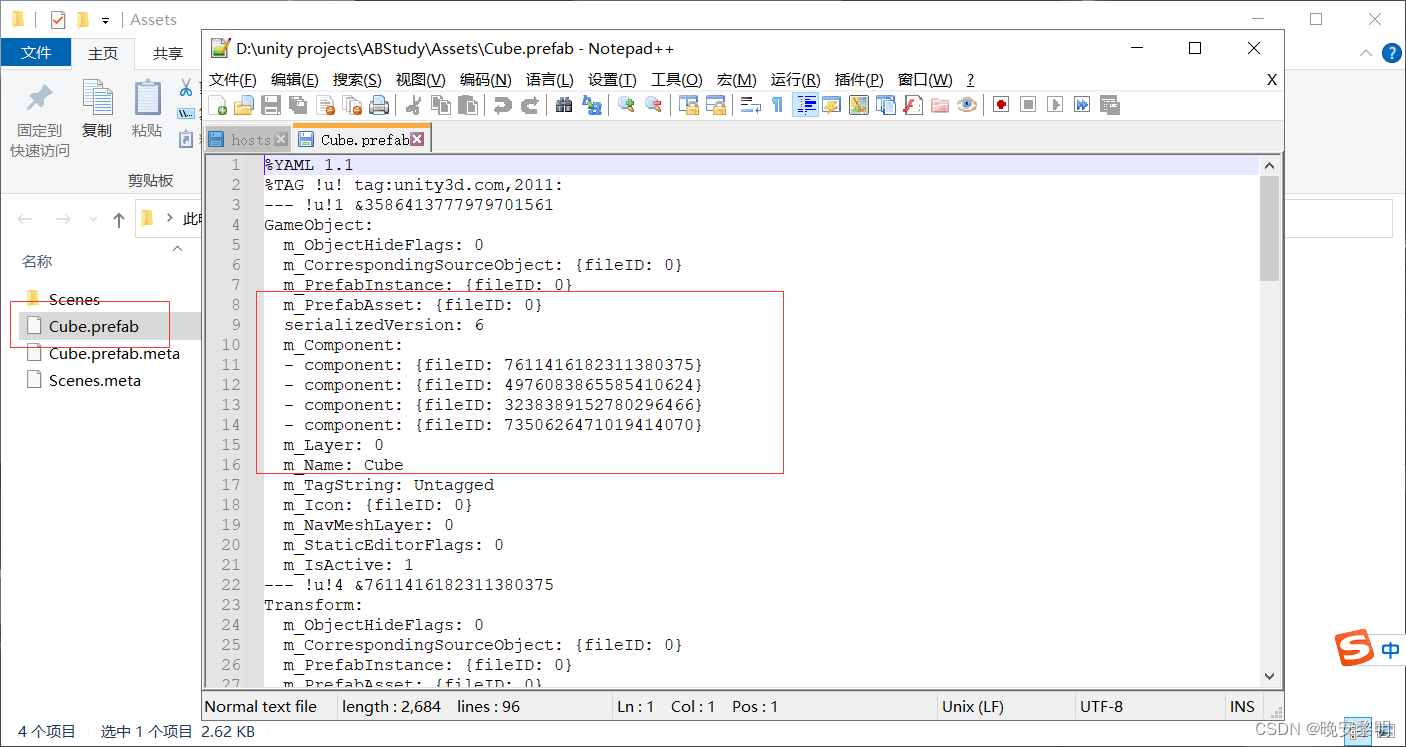Viewport: 1406px width, 747px height.
Task: Click the Save icon in Notepad++ toolbar
Action: coord(271,105)
